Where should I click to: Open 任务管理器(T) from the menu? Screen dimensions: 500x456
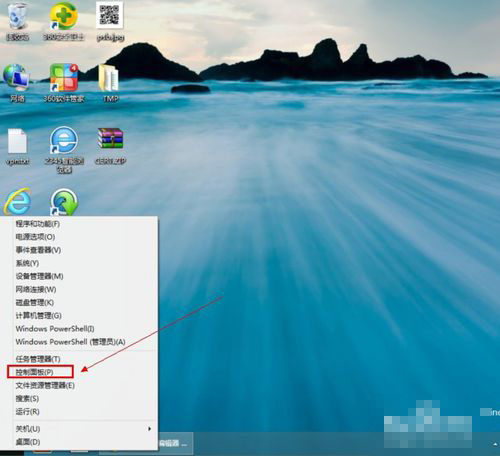[x=38, y=359]
